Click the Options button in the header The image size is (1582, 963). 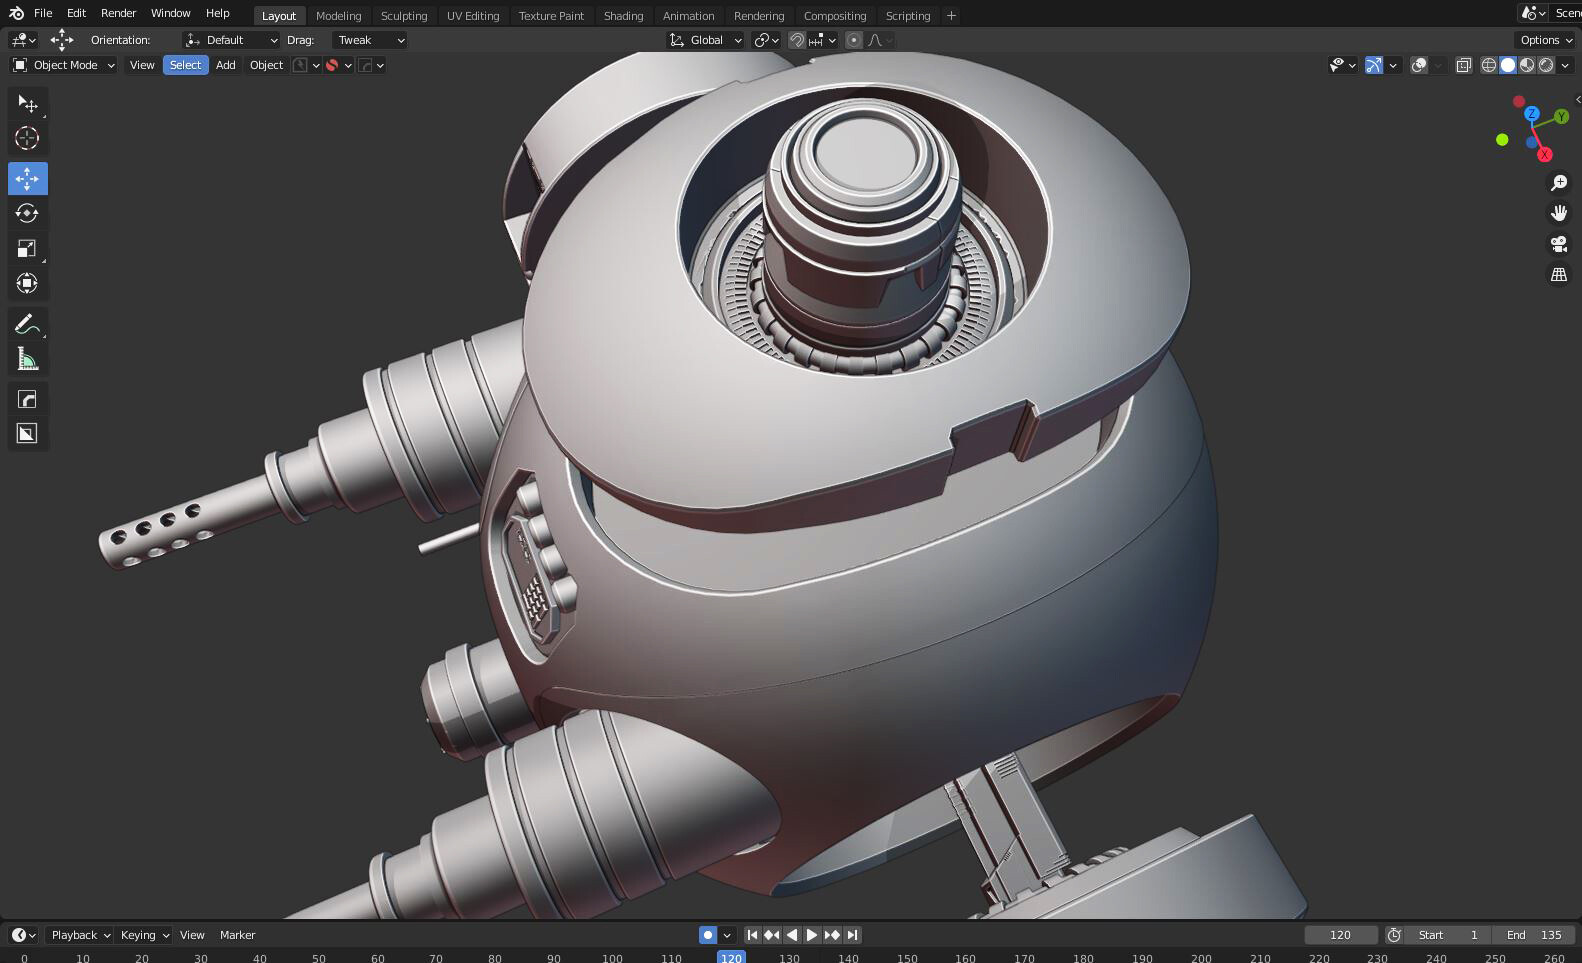(1545, 40)
